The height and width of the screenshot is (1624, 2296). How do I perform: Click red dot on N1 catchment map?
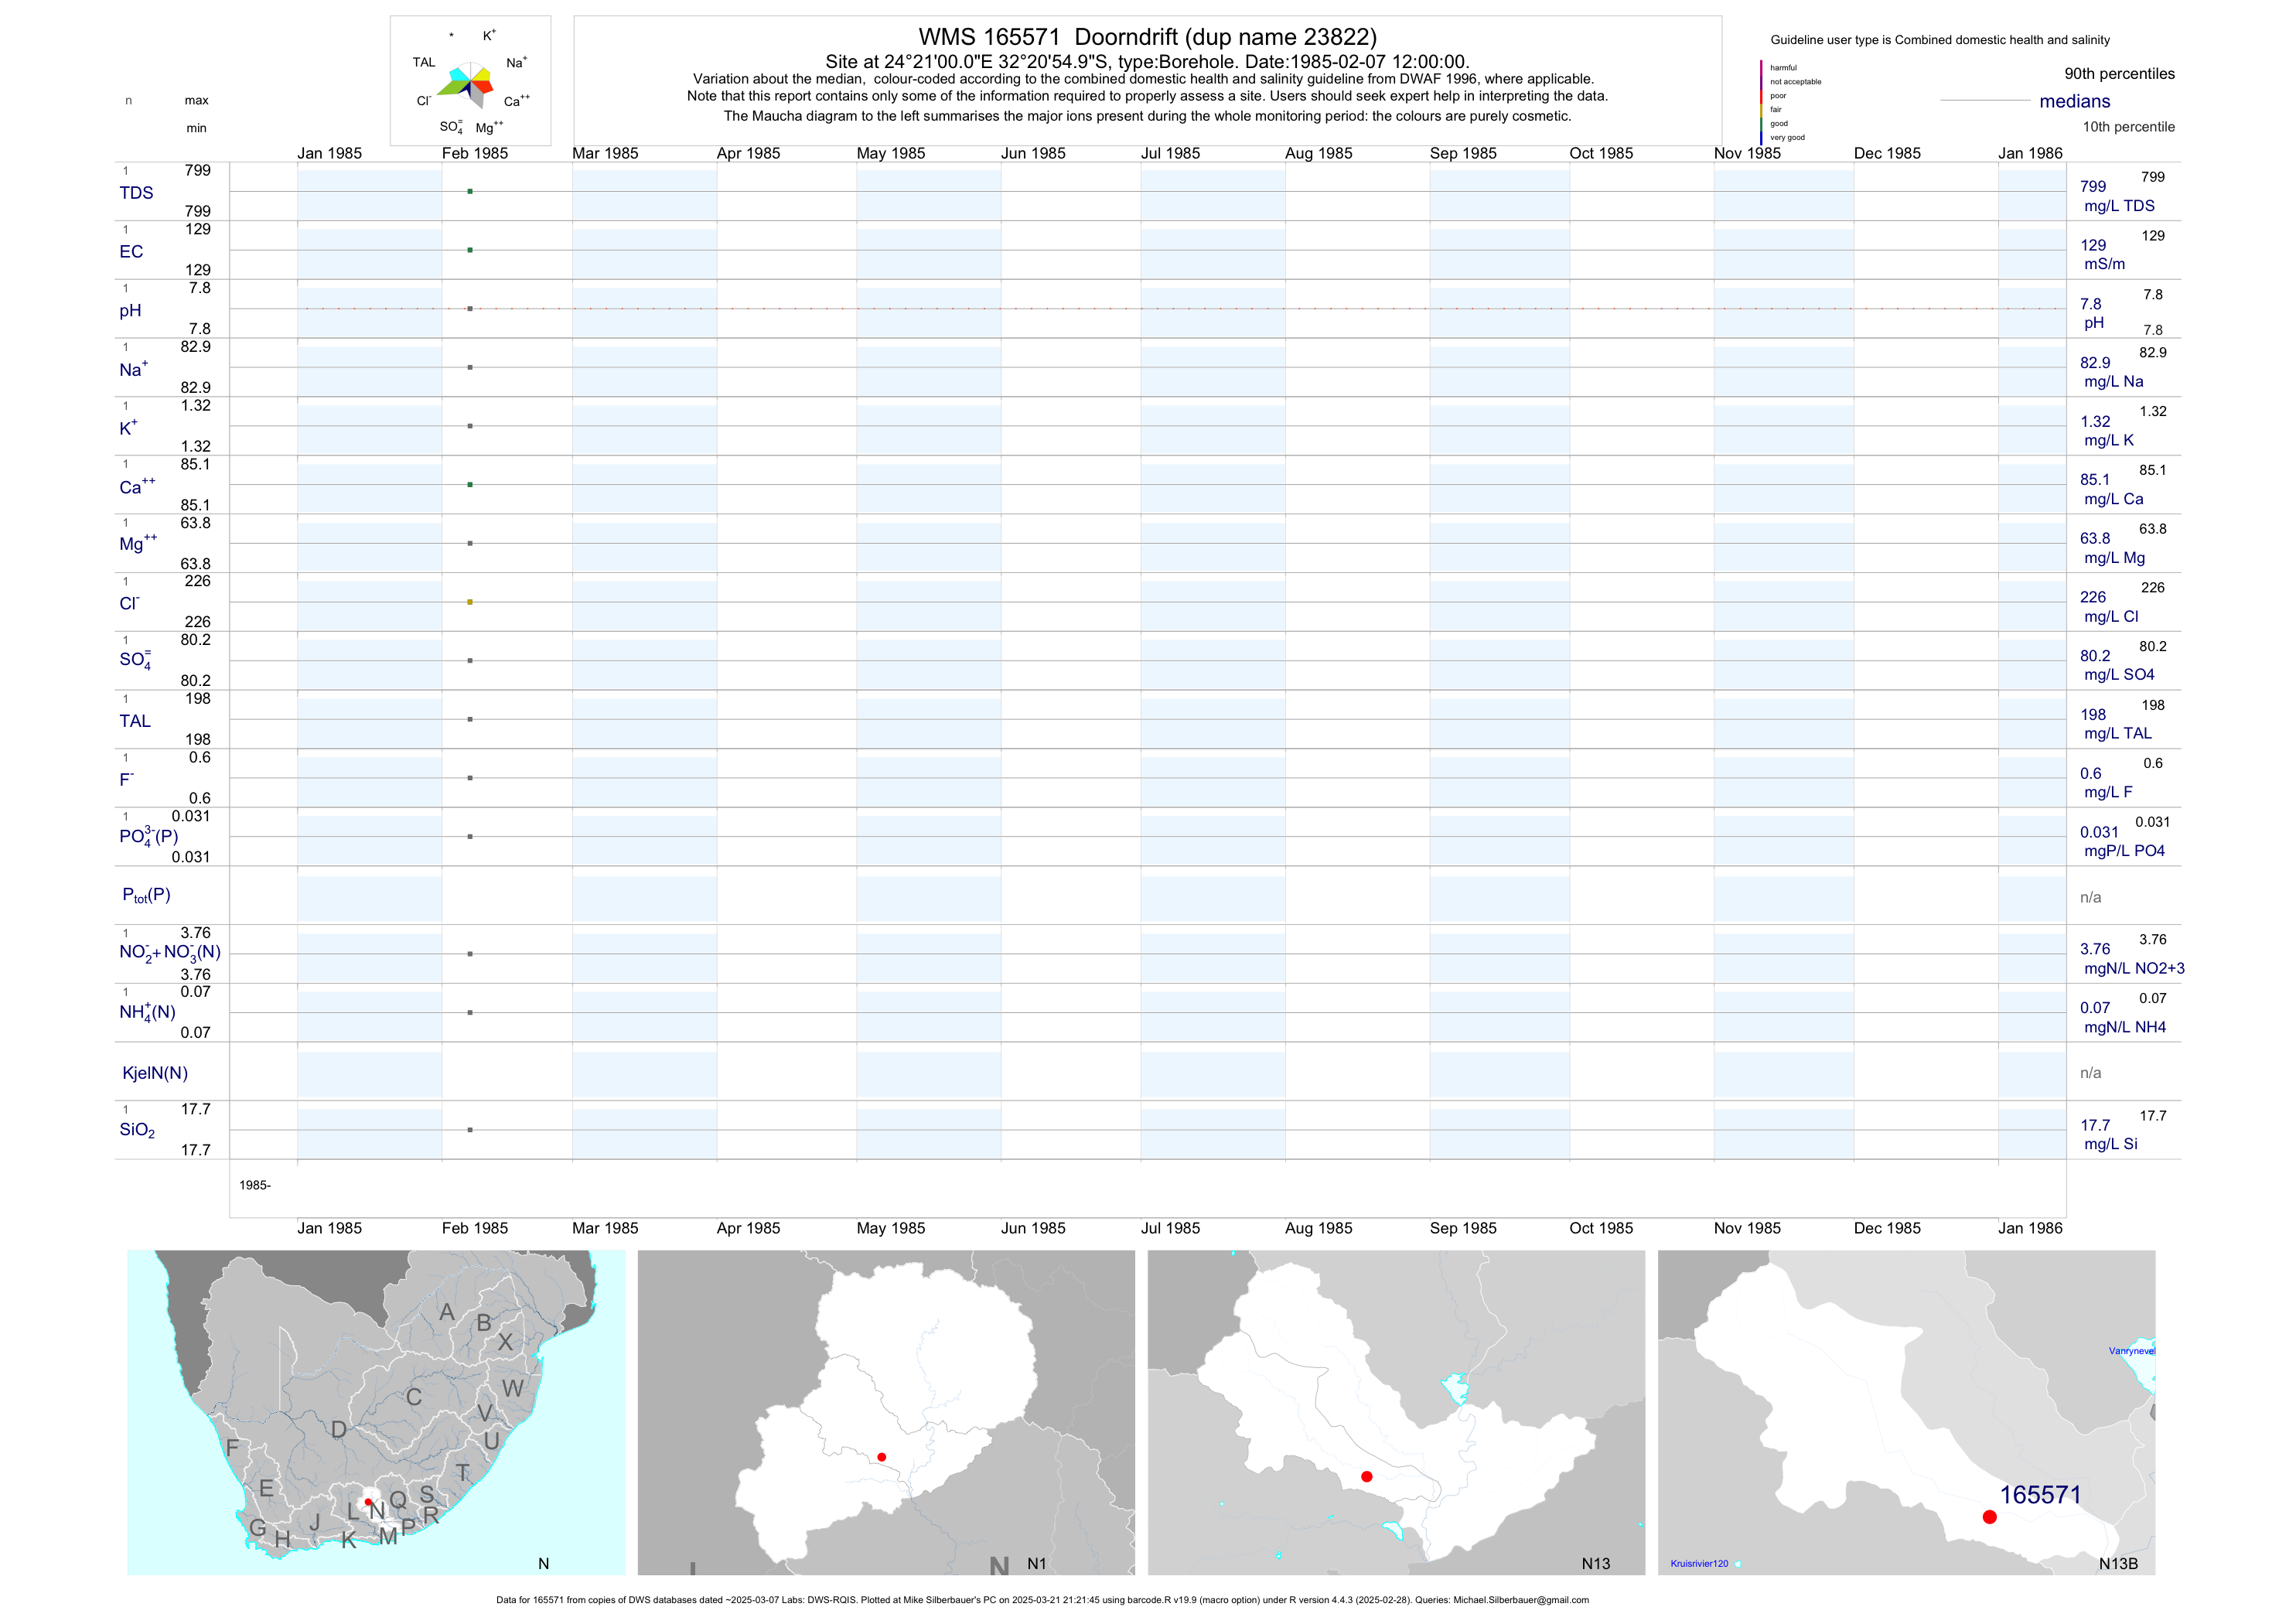881,1457
